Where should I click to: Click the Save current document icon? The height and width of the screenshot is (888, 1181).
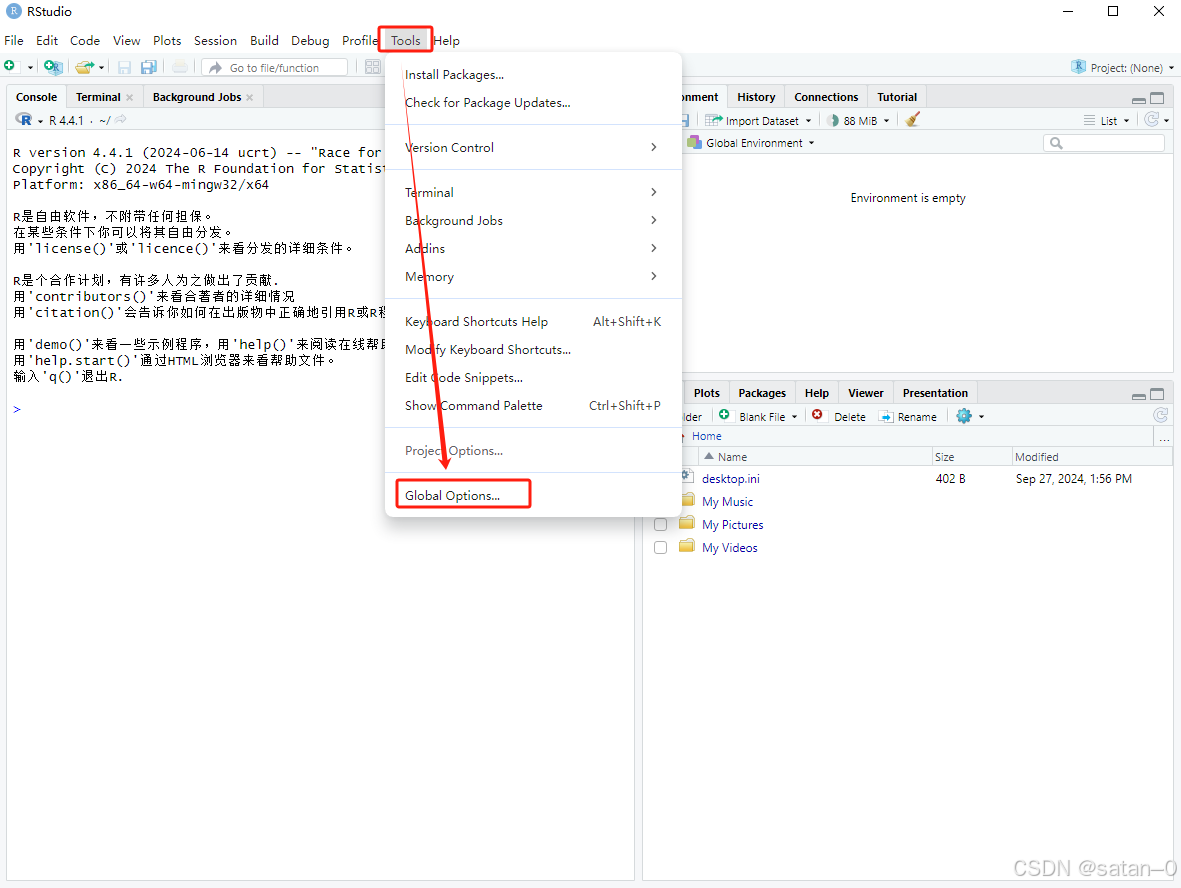click(x=124, y=67)
